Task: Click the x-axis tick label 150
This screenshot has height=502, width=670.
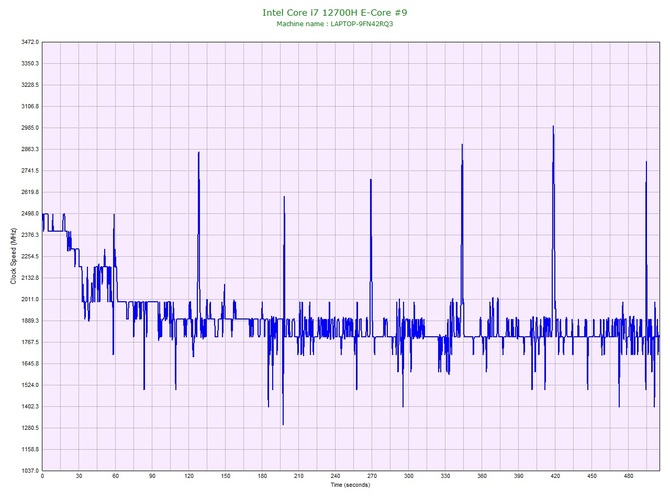Action: [x=226, y=476]
